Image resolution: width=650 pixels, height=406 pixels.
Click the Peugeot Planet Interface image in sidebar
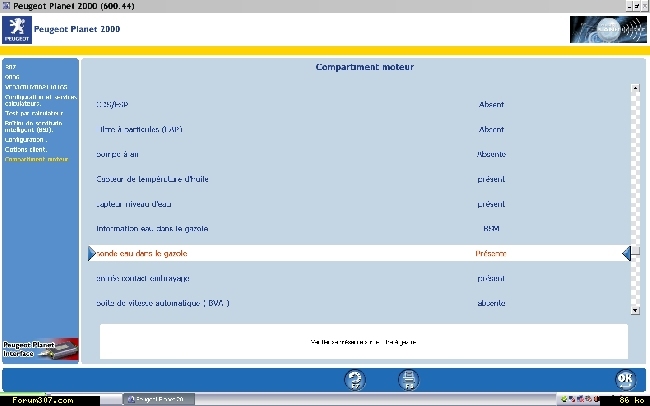point(40,349)
